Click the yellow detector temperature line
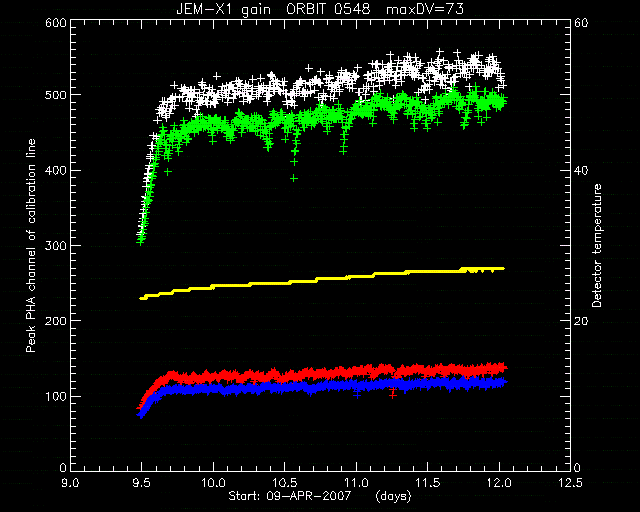The height and width of the screenshot is (512, 640). tap(322, 283)
